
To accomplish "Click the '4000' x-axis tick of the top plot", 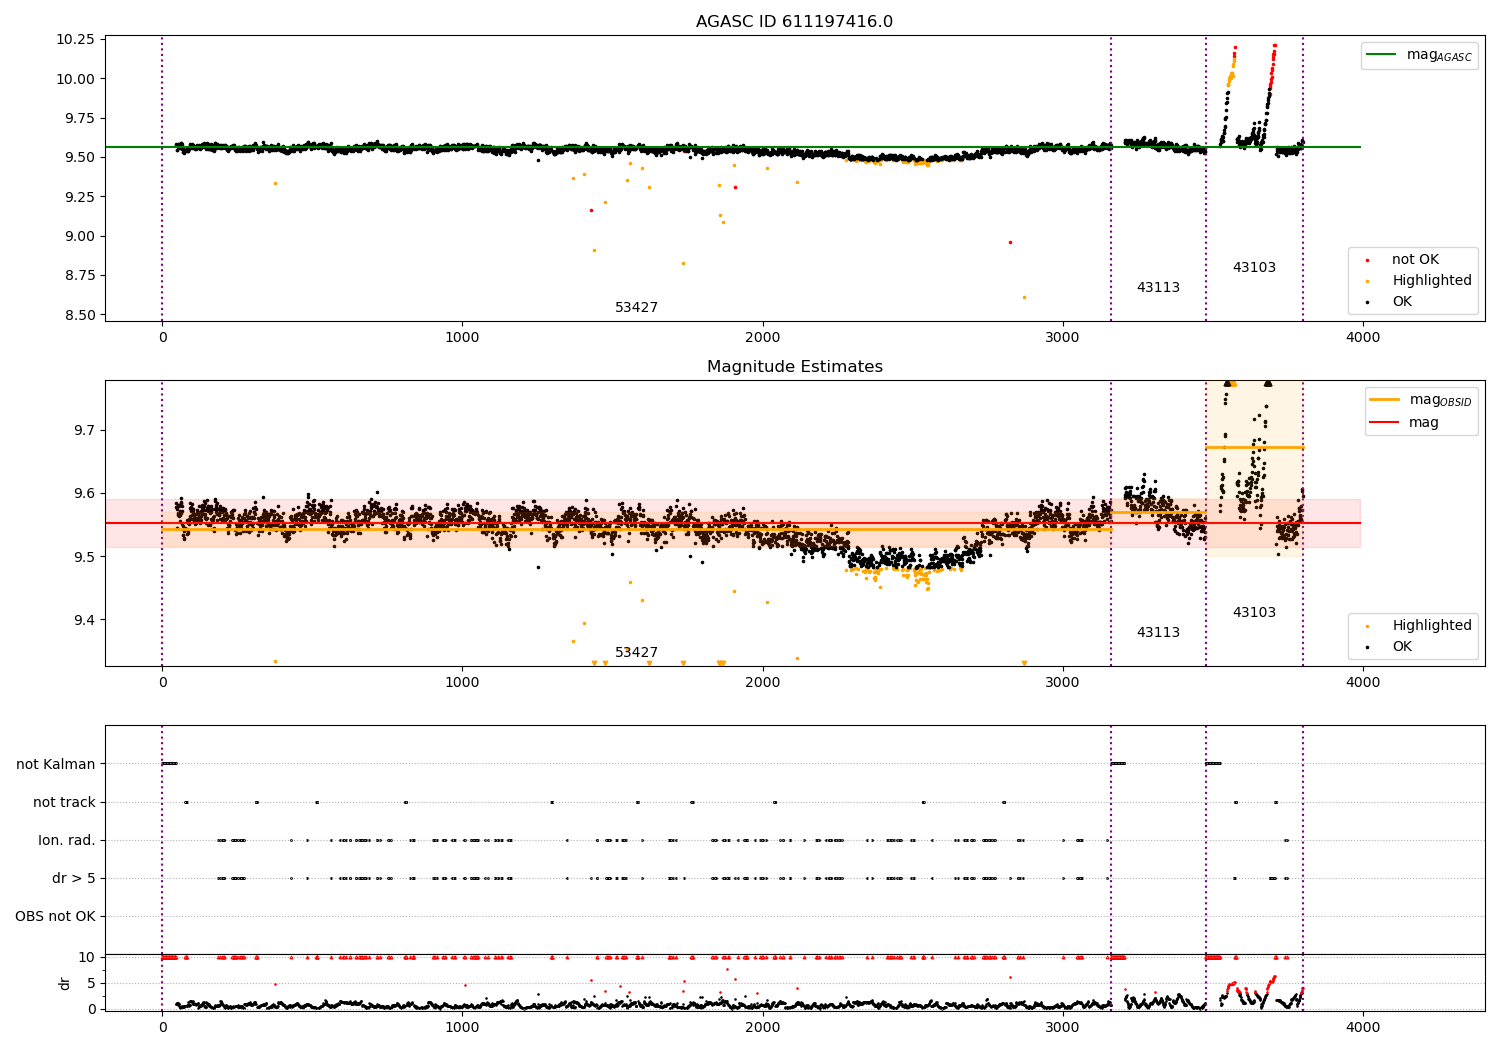I will (1363, 337).
